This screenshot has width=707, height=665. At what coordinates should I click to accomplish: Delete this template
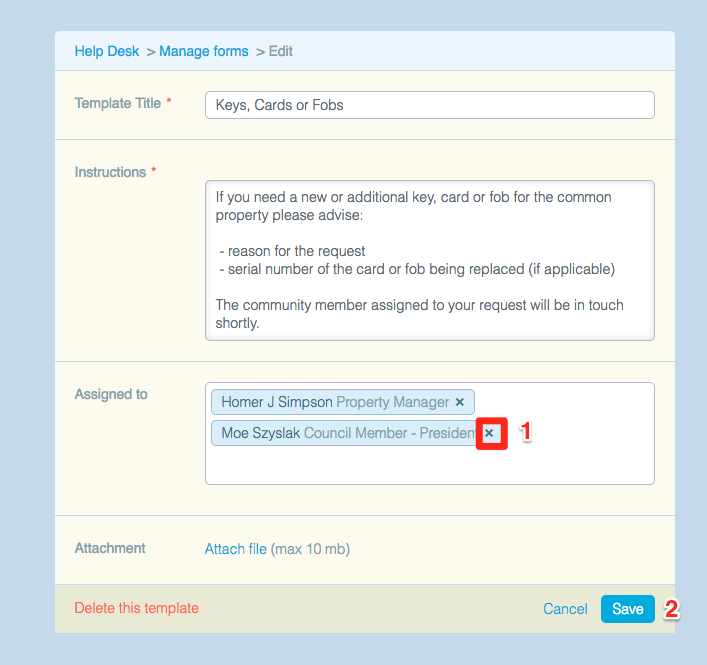[x=137, y=608]
